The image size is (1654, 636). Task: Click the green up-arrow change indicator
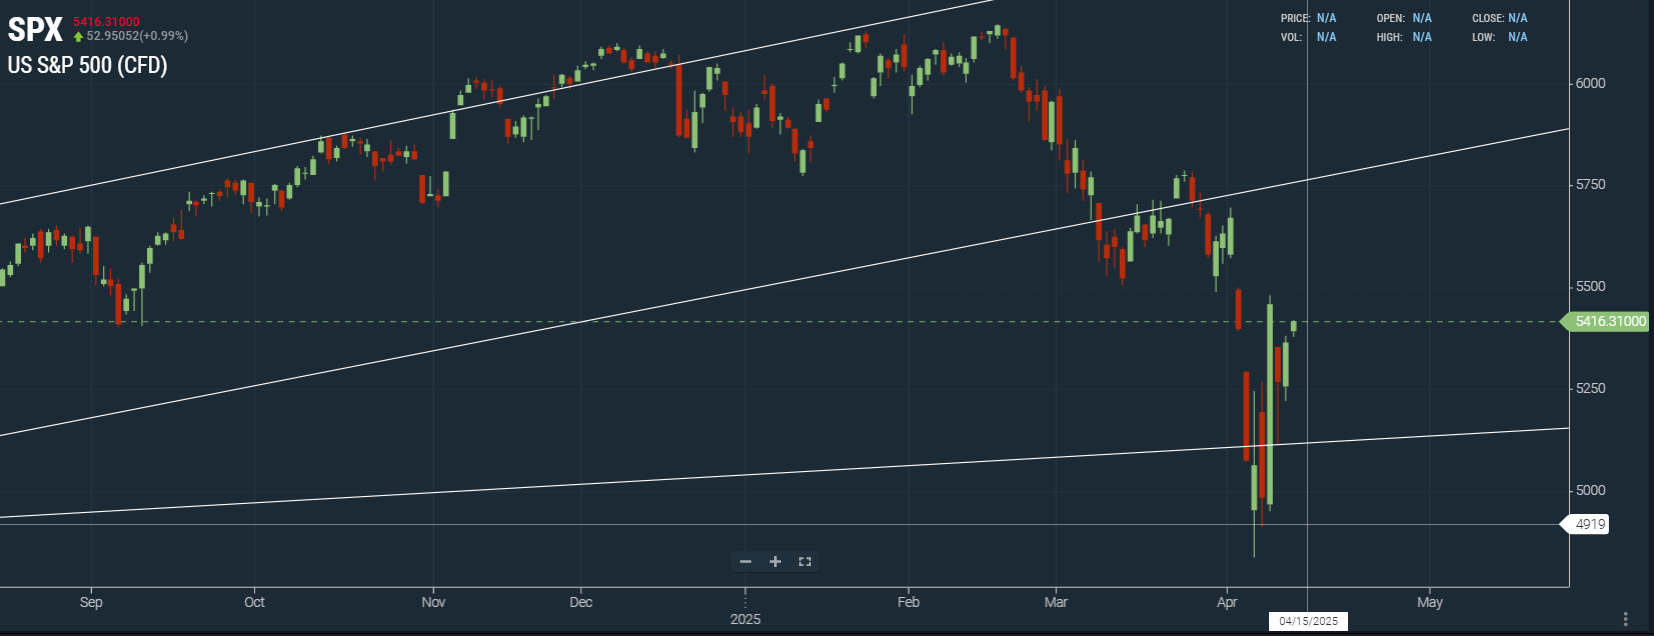(78, 37)
